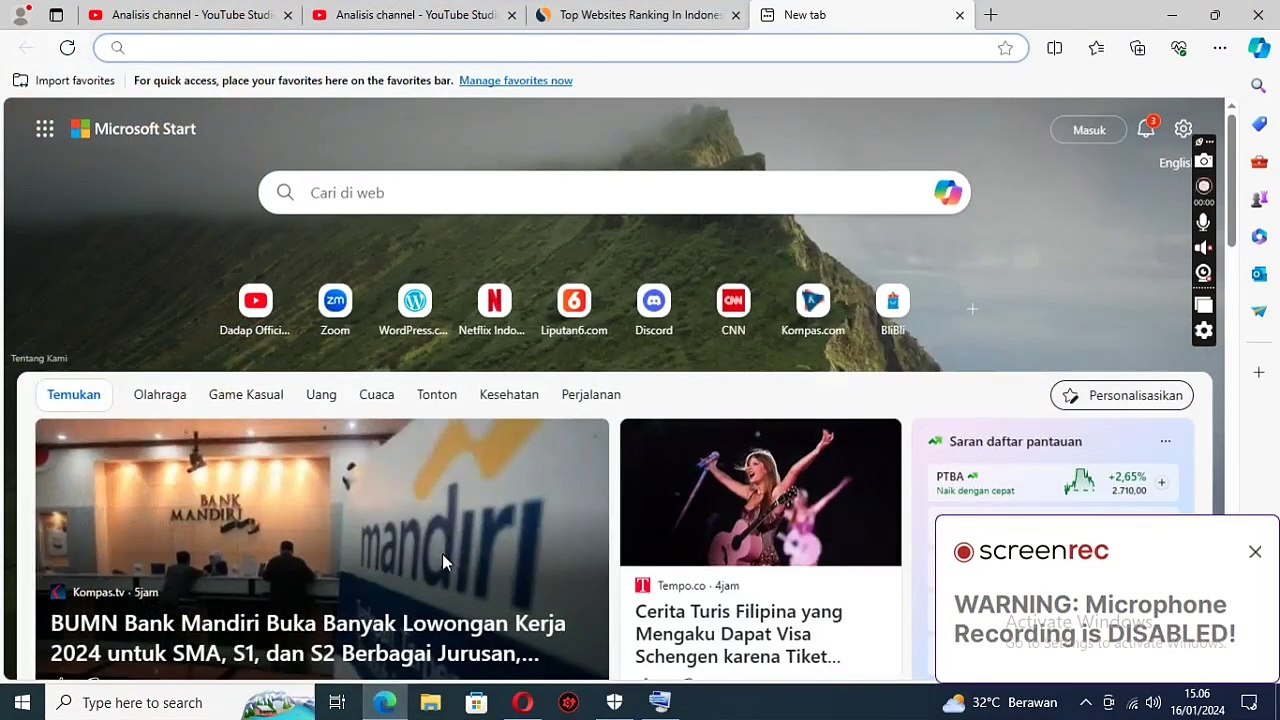Open Collections in Edge toolbar
Screen dimensions: 1280x720
1138,48
